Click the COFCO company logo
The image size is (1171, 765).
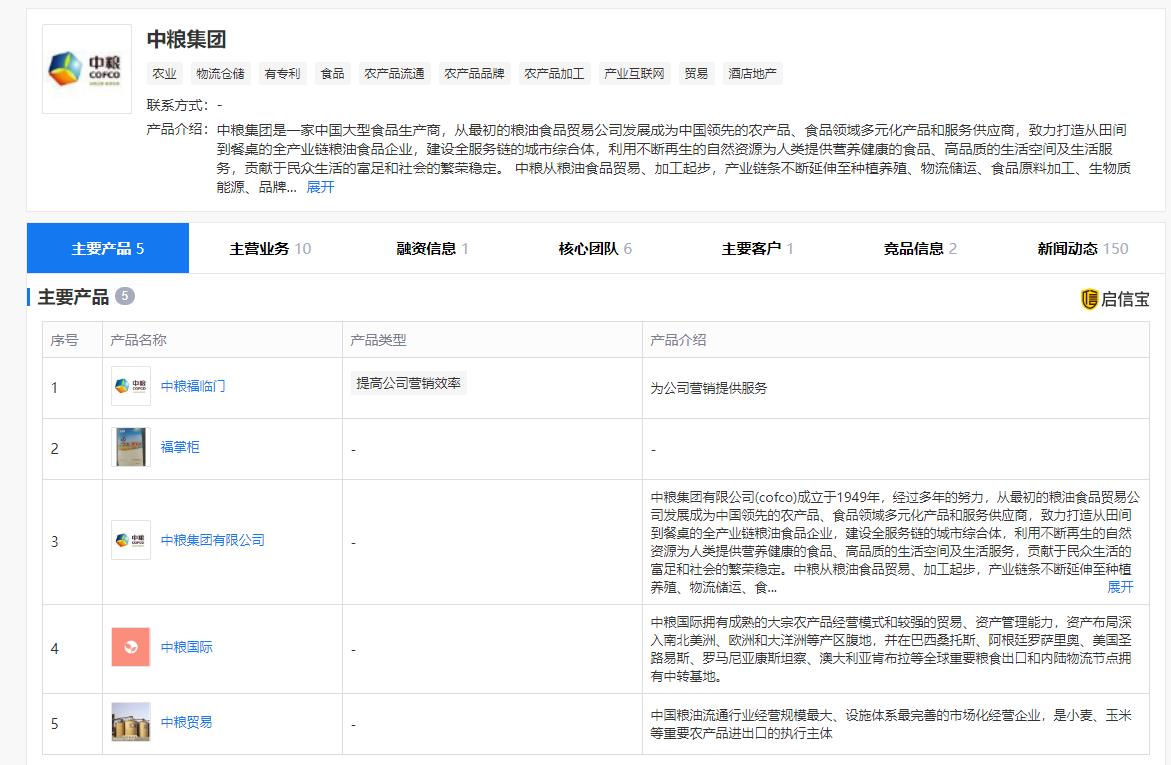coord(87,69)
